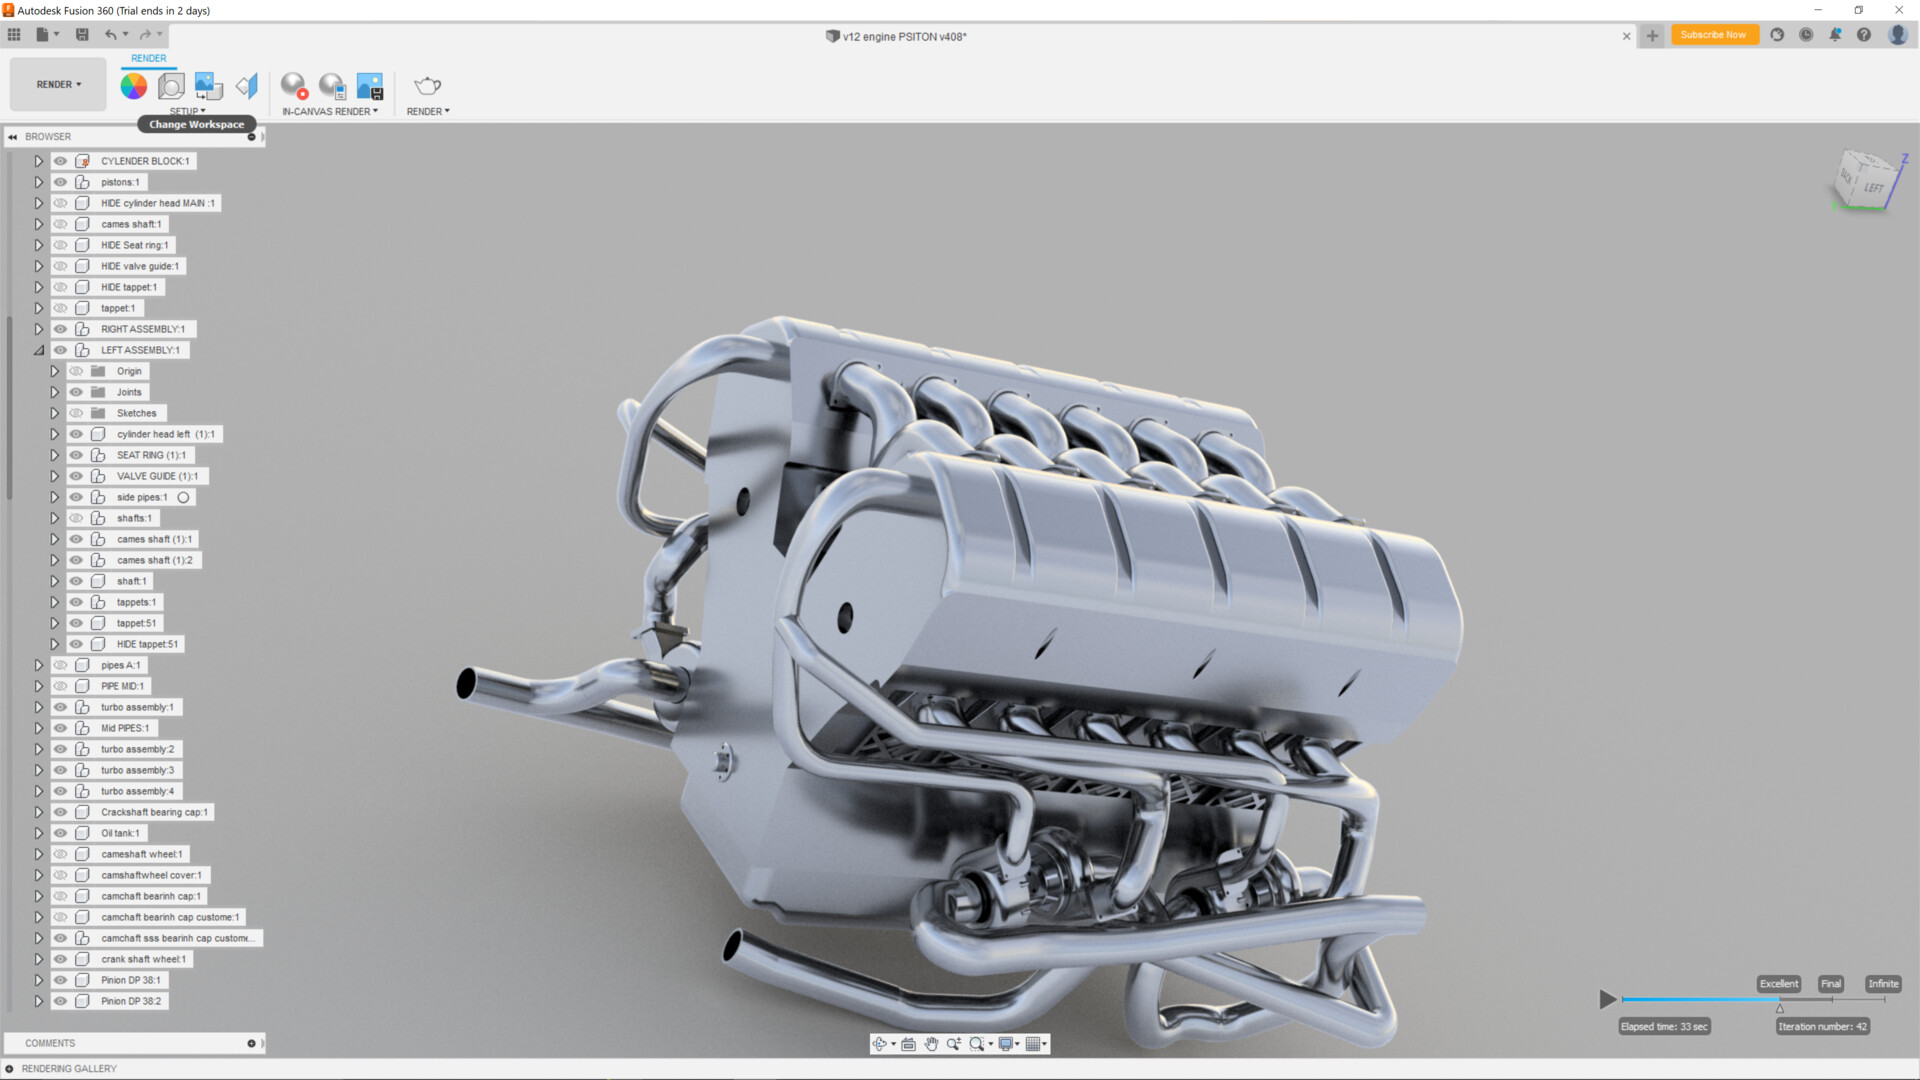
Task: Open the Scene Settings tool
Action: point(169,86)
